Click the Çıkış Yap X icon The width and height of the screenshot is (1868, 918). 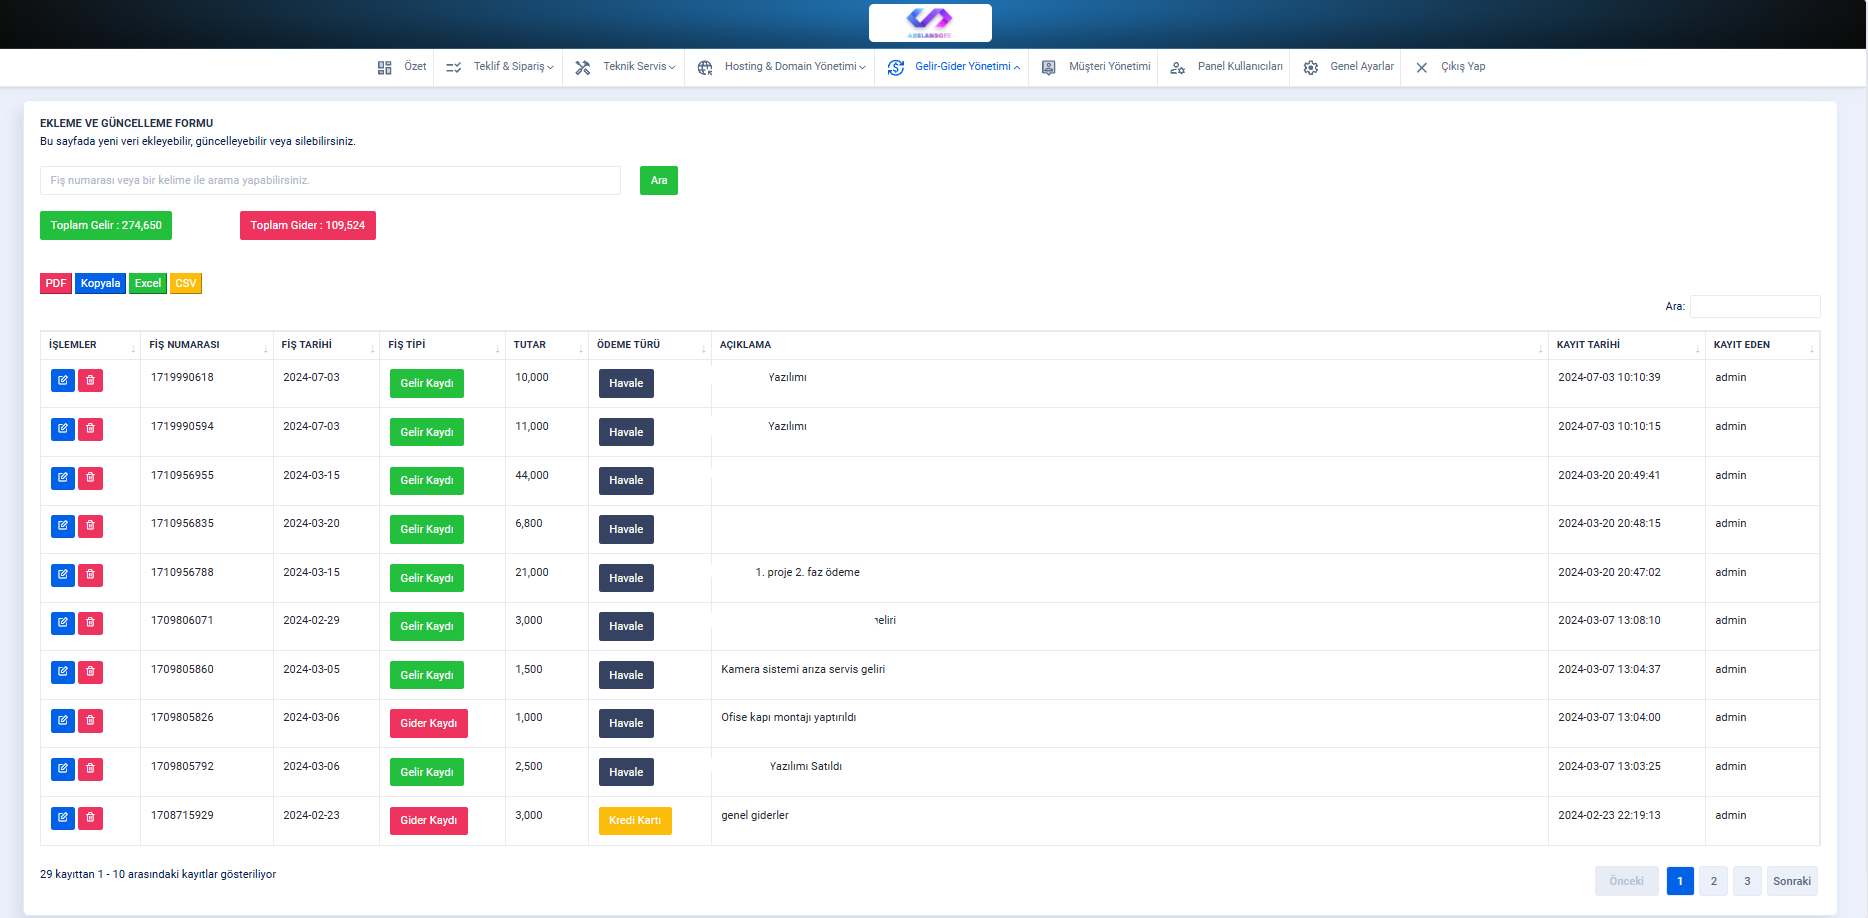[1422, 67]
